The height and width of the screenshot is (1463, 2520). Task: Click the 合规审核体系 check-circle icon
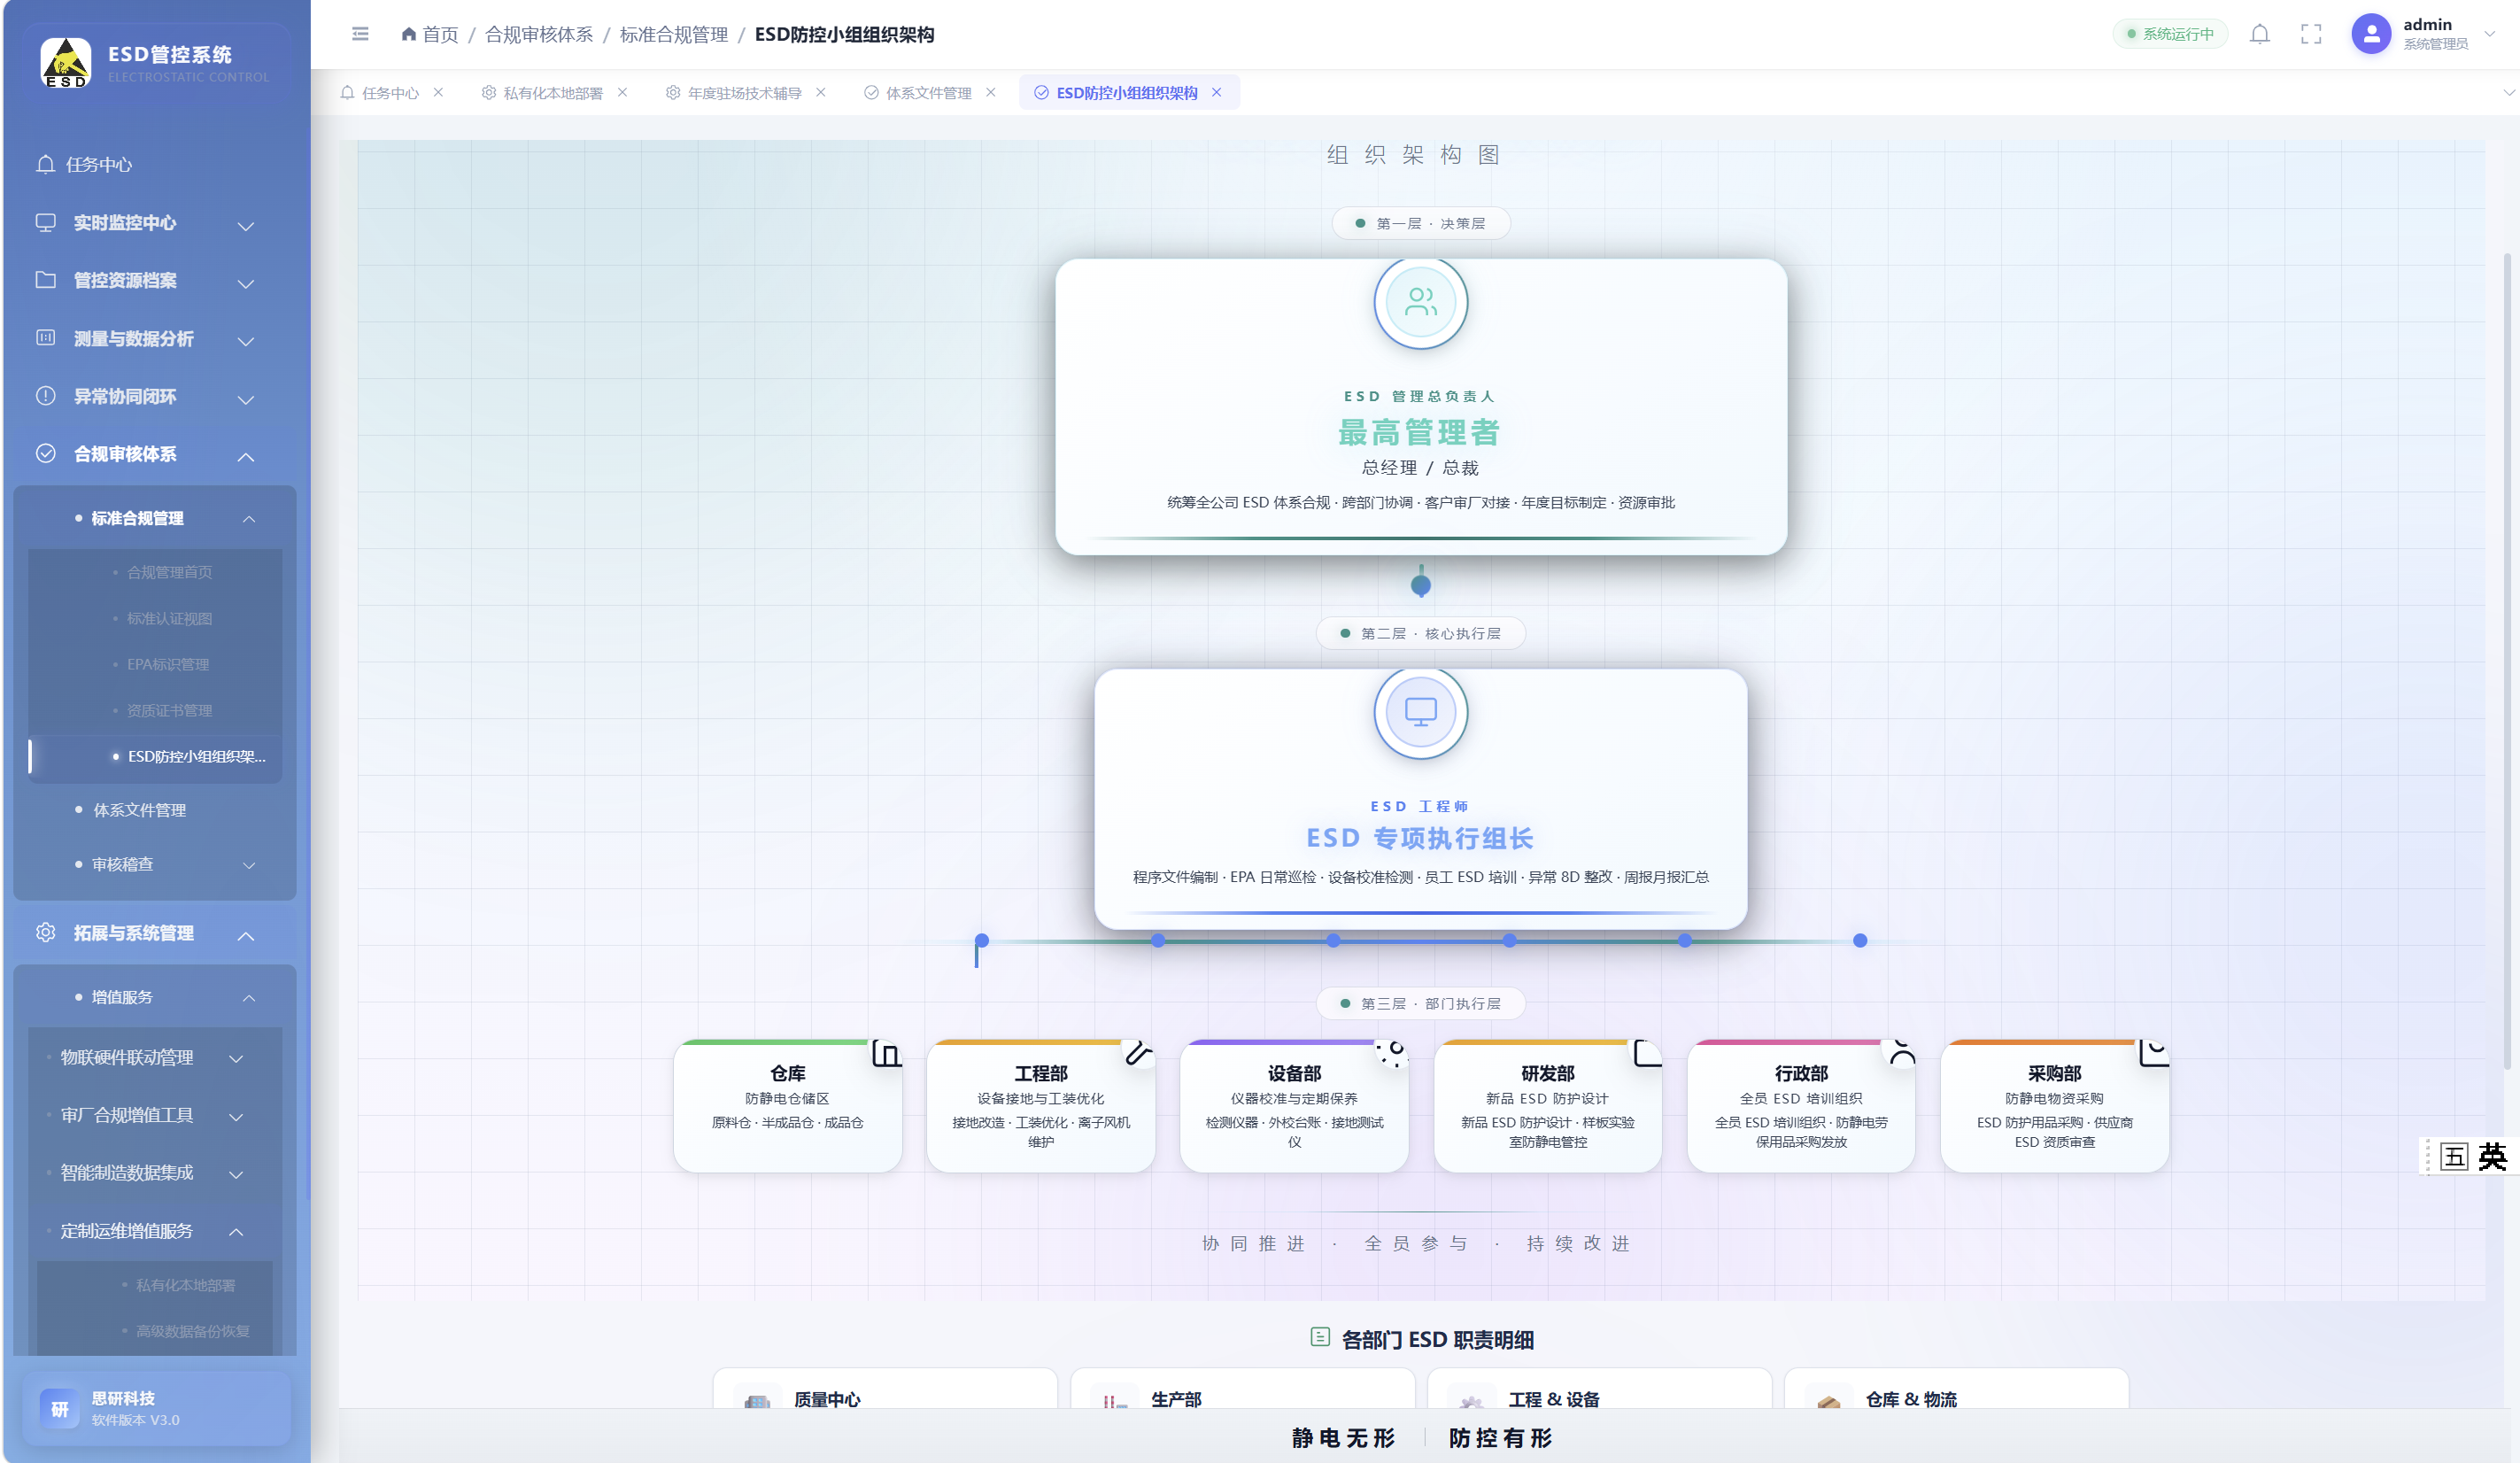point(45,453)
